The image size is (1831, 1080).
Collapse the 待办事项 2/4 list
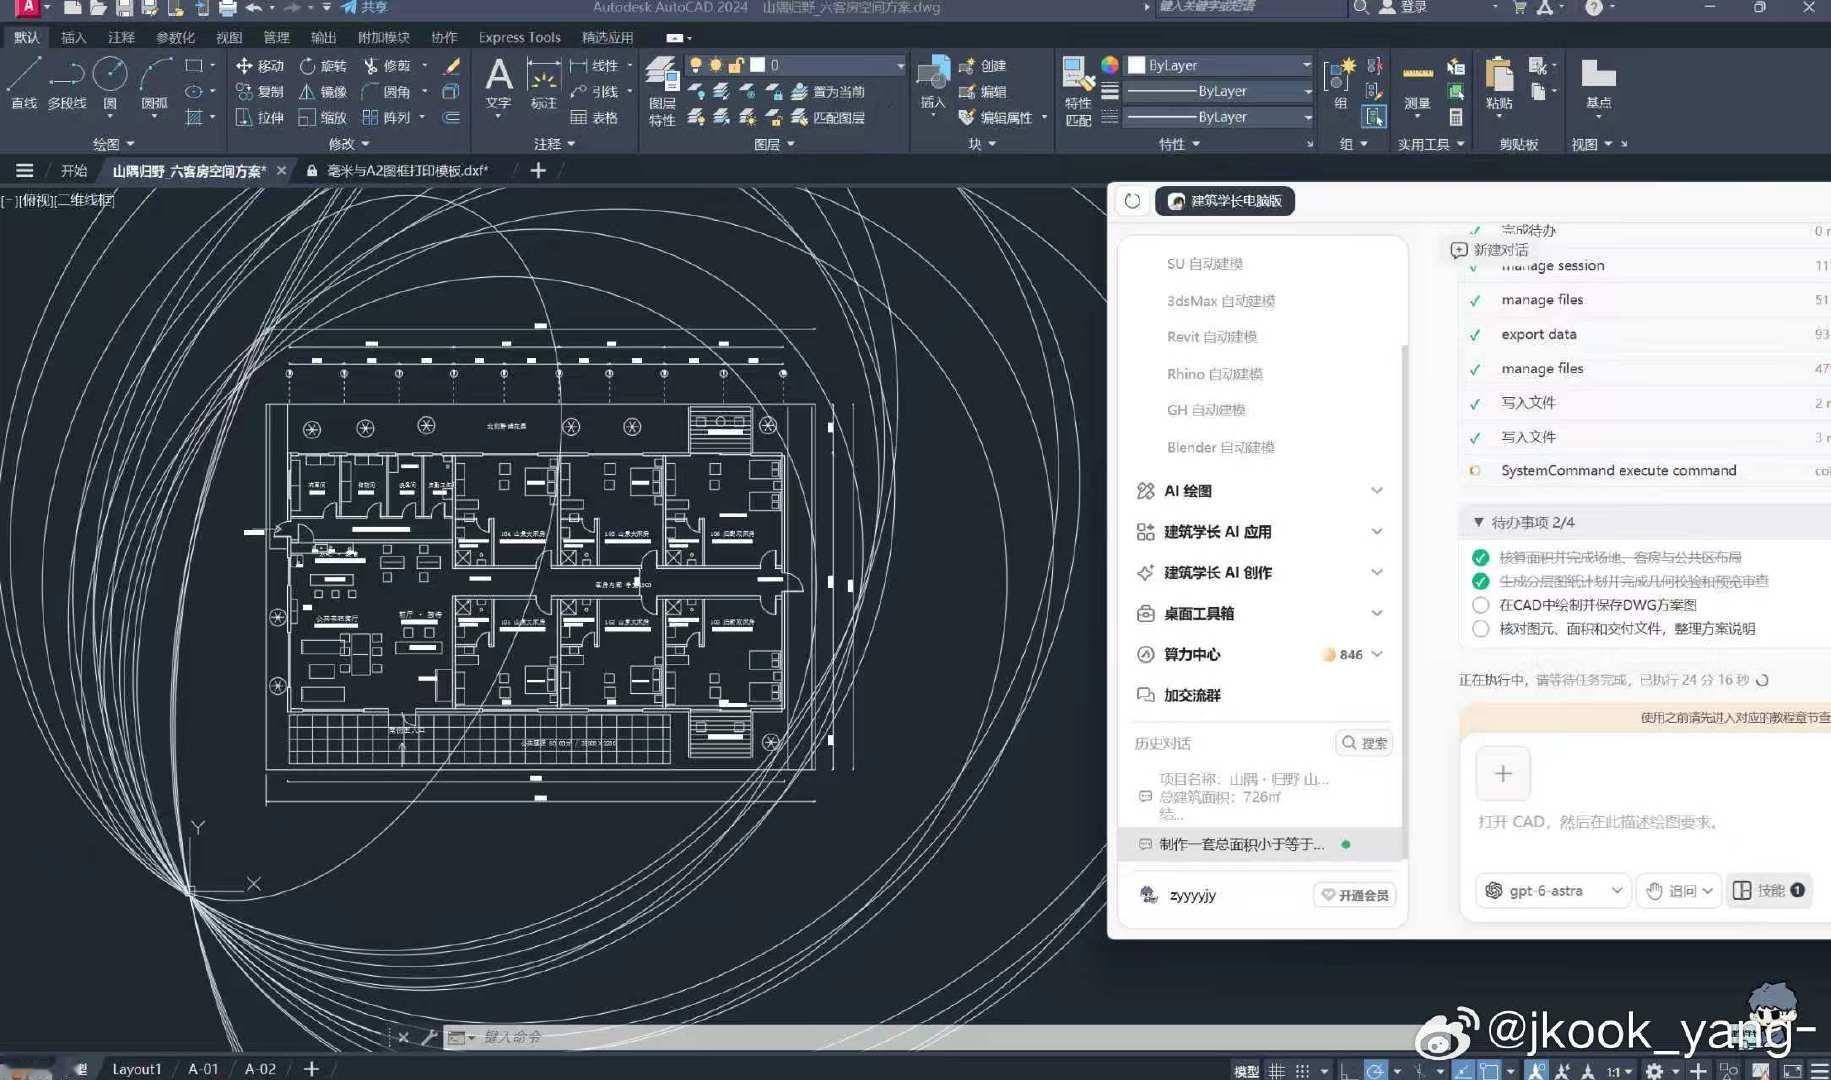coord(1478,523)
